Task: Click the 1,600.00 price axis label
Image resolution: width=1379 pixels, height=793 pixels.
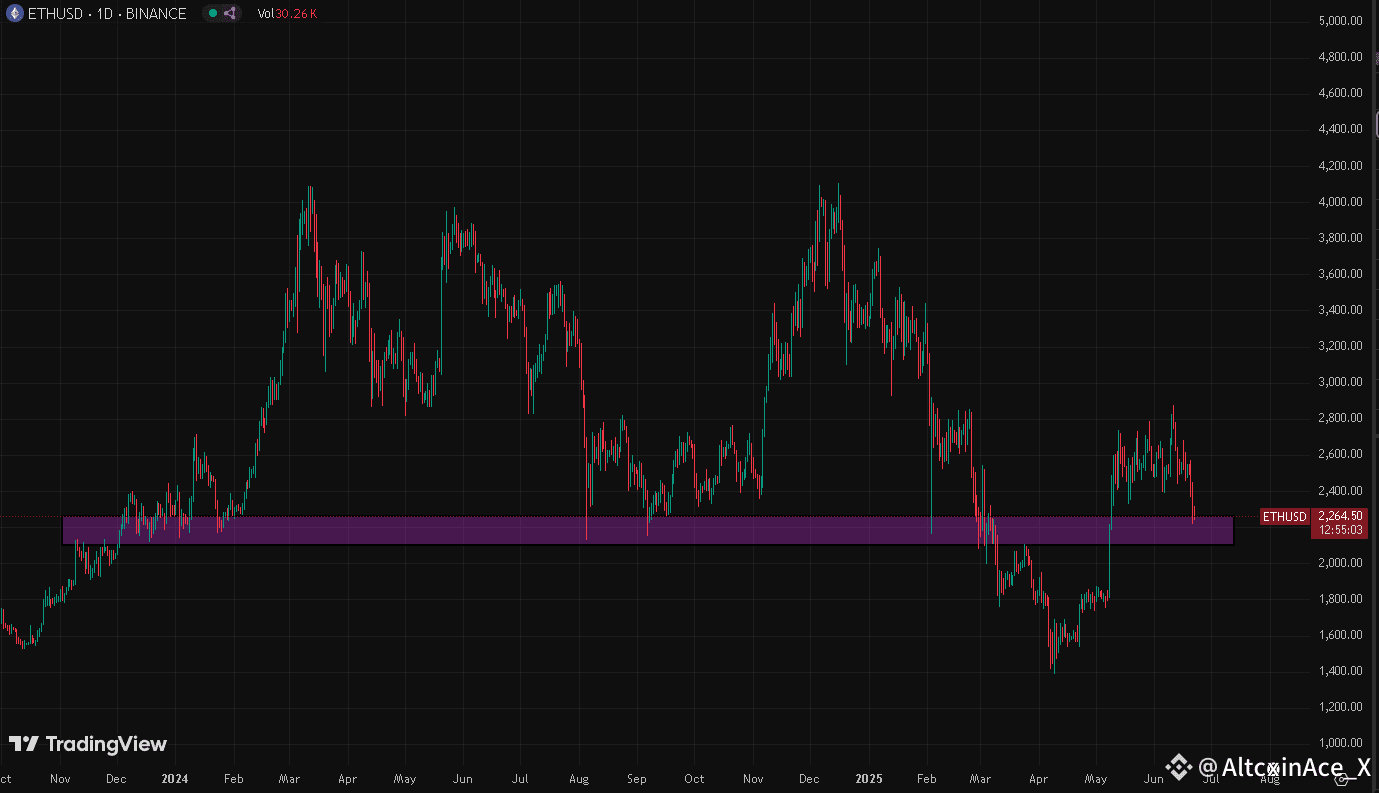Action: pos(1340,635)
